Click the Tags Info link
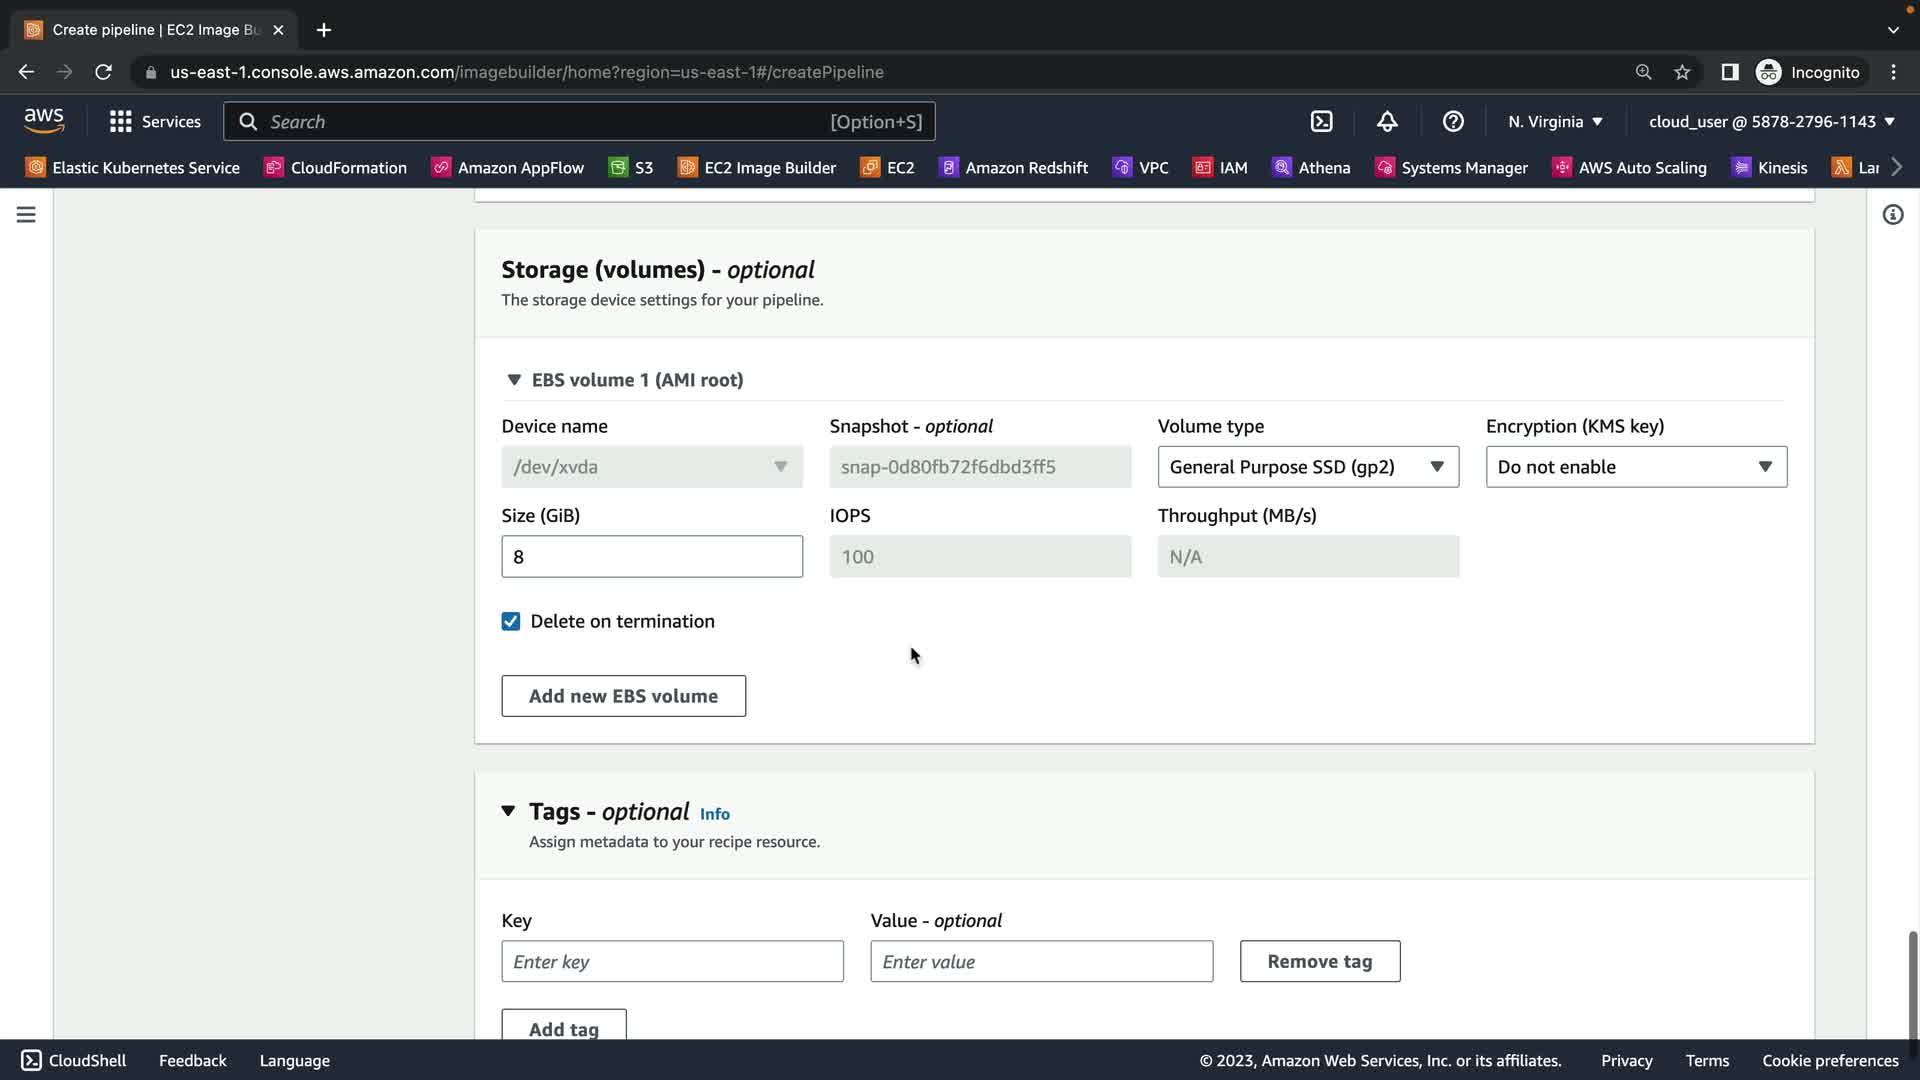This screenshot has height=1080, width=1920. pyautogui.click(x=714, y=814)
